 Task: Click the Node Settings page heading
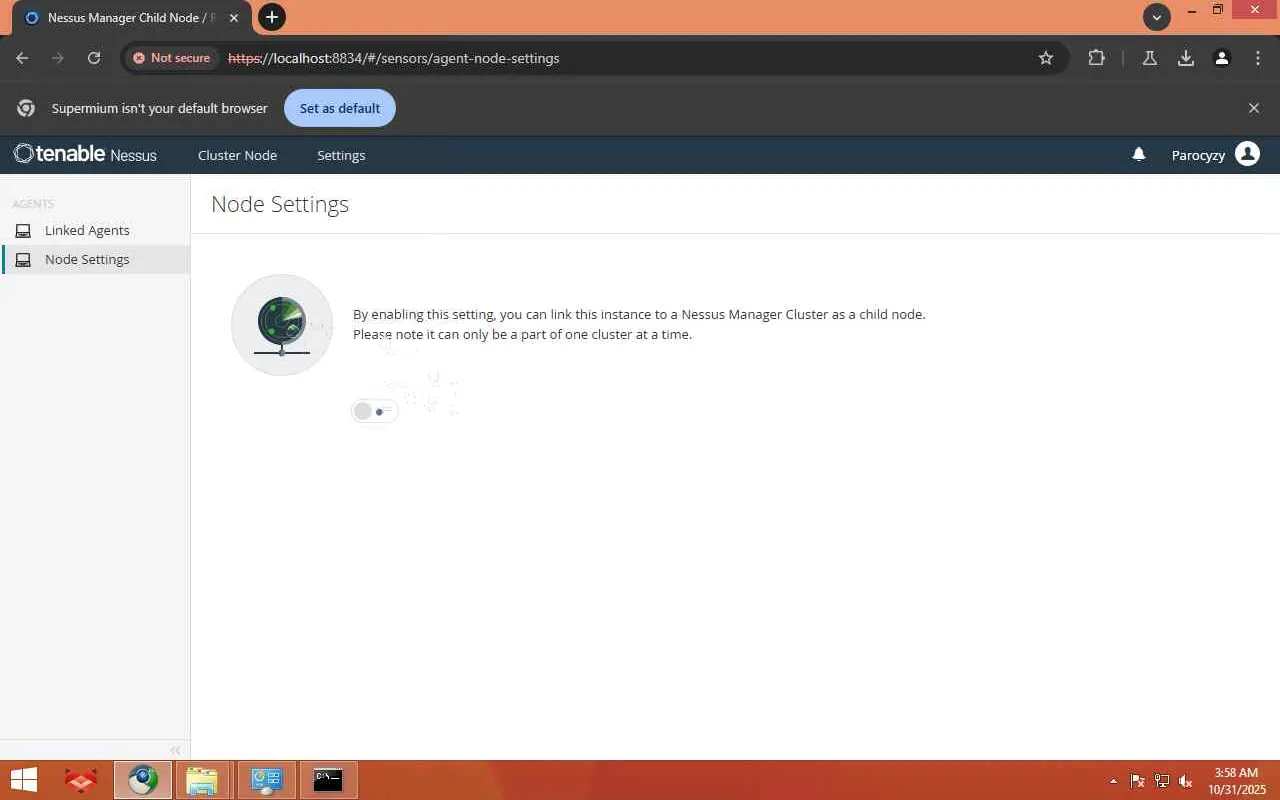(x=280, y=204)
